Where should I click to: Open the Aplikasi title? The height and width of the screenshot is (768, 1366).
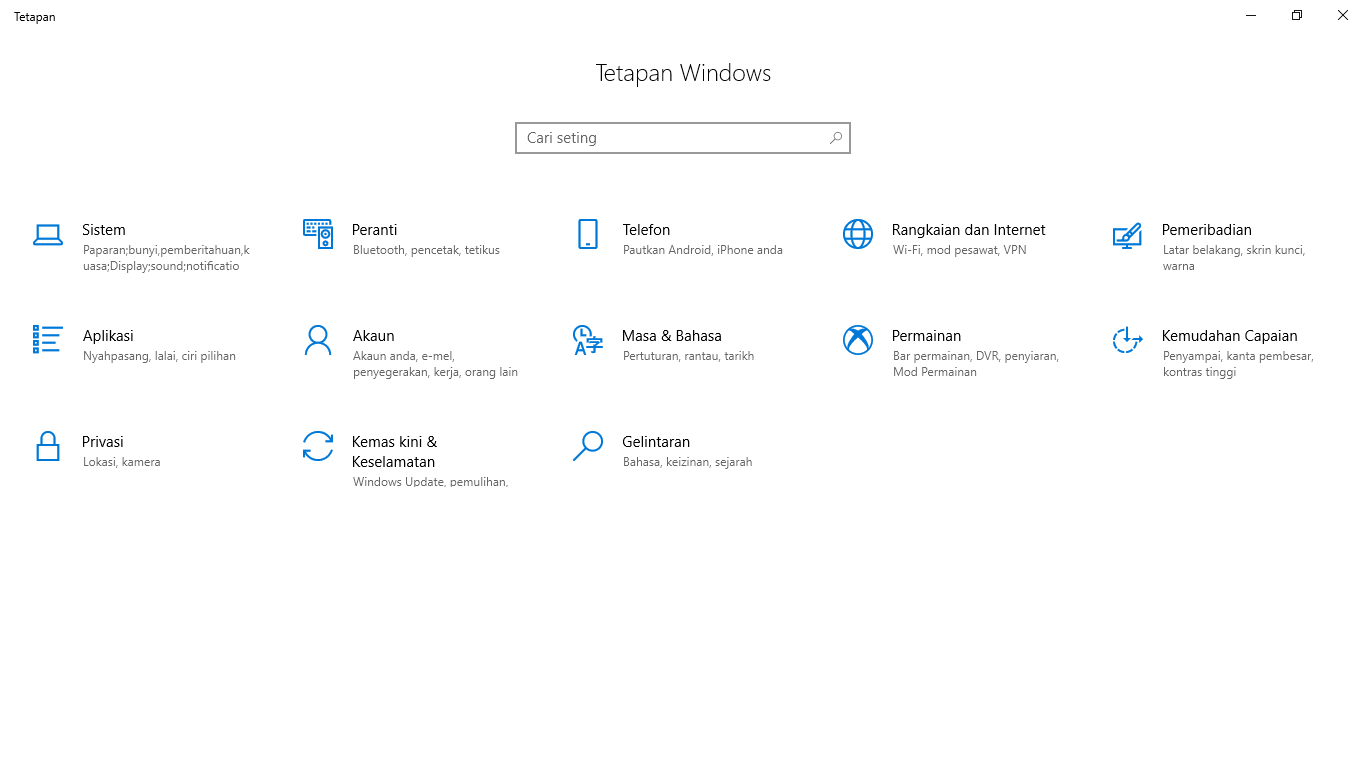(x=108, y=336)
